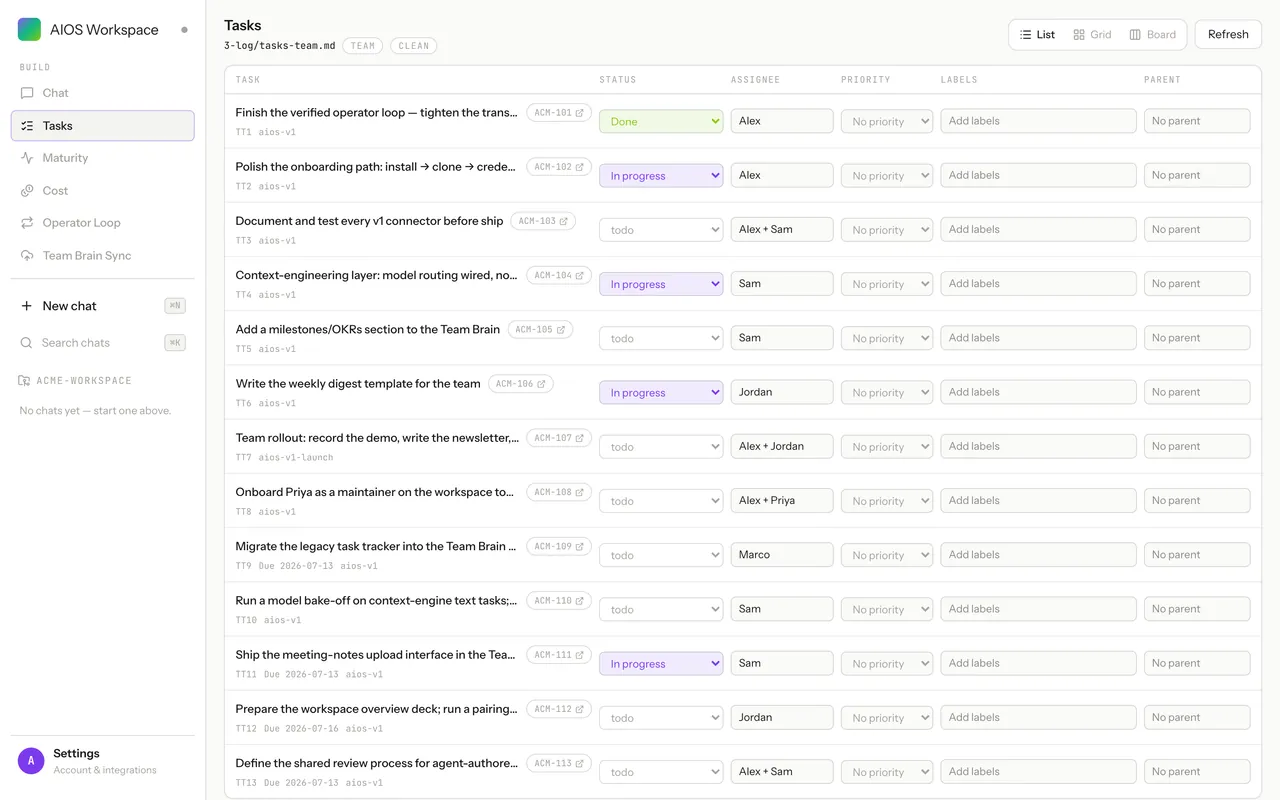This screenshot has width=1280, height=800.
Task: Open the Maturity page
Action: click(102, 158)
